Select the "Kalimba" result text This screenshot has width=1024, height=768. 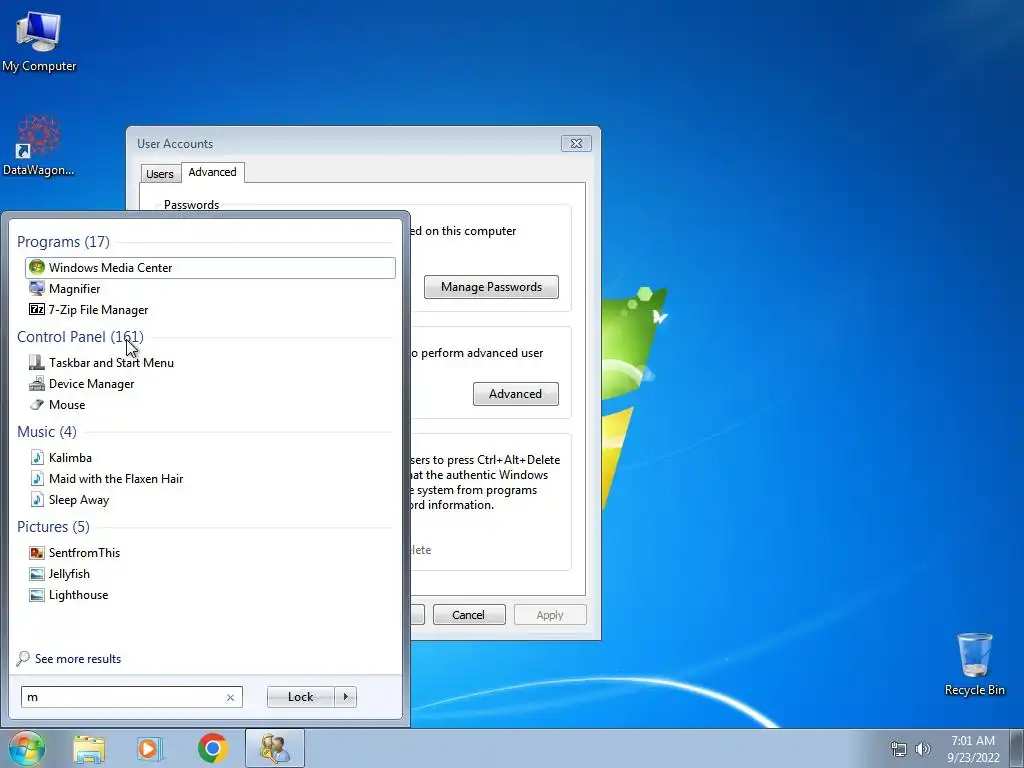(70, 457)
